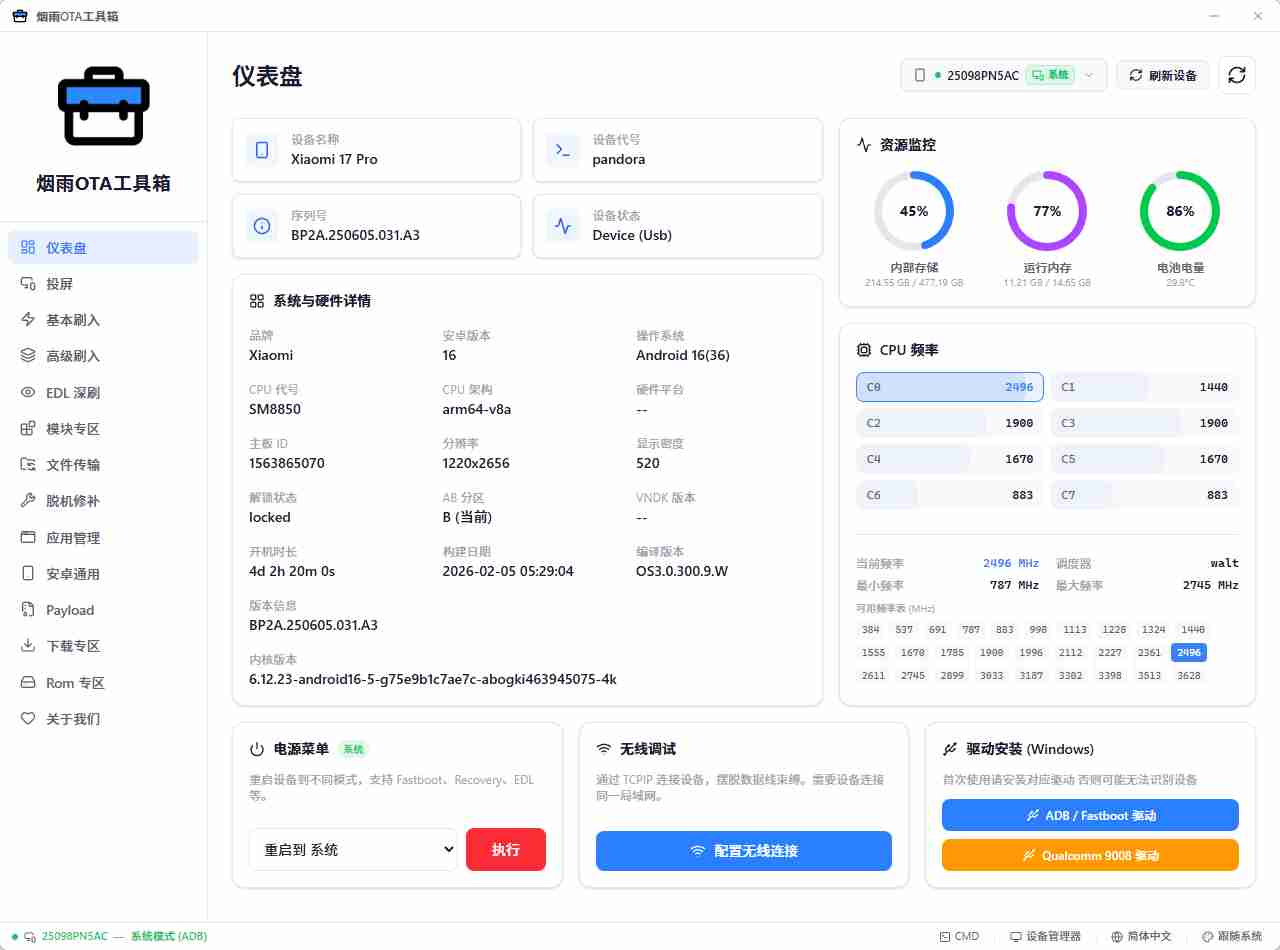Open the 设备管理器 from the status bar

1046,937
